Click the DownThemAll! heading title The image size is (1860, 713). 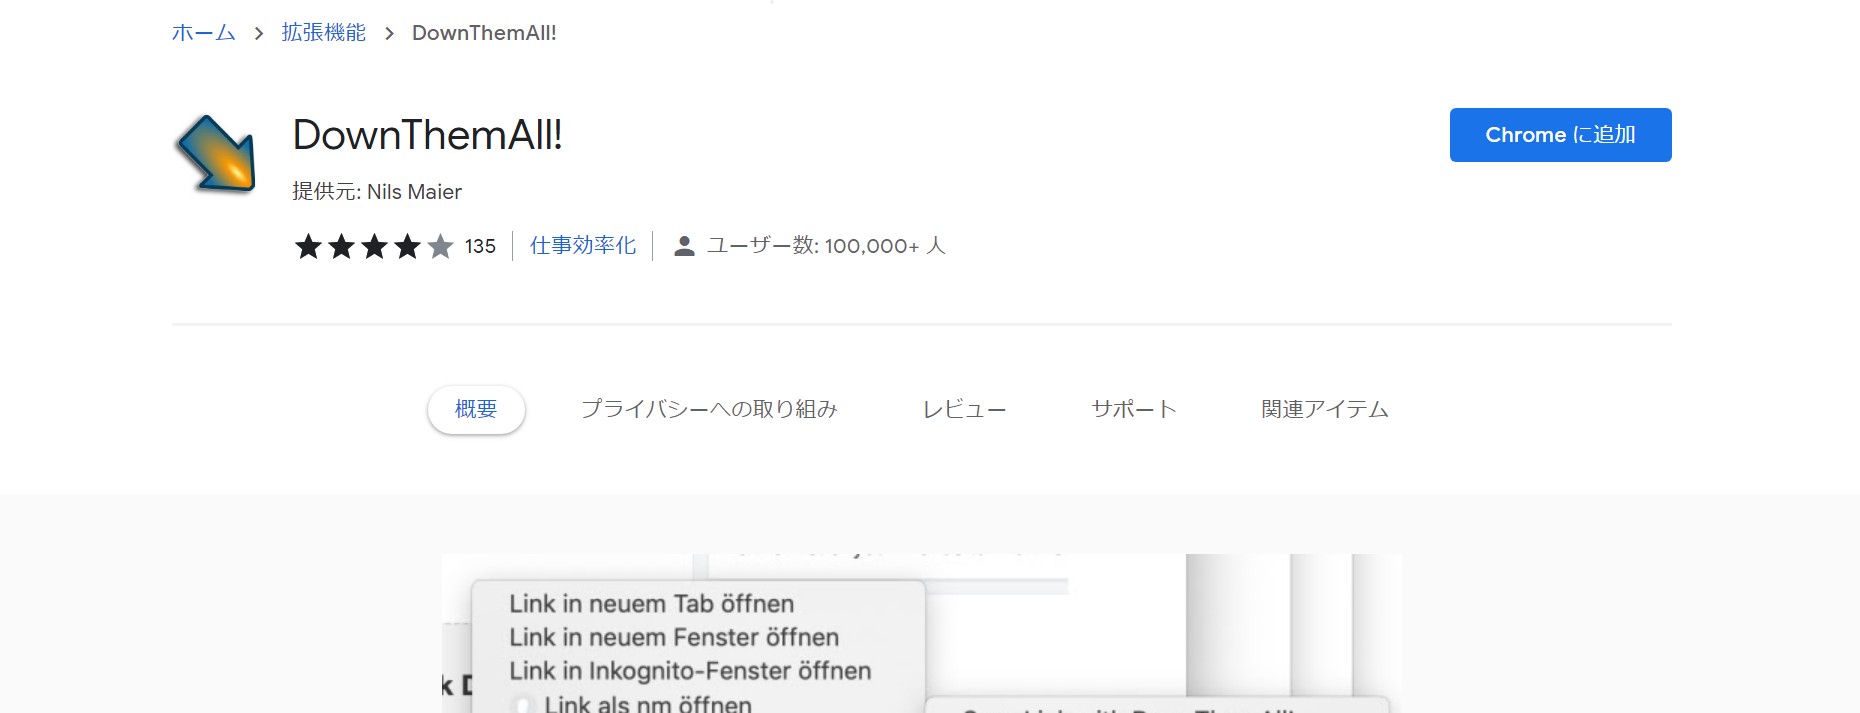point(428,135)
